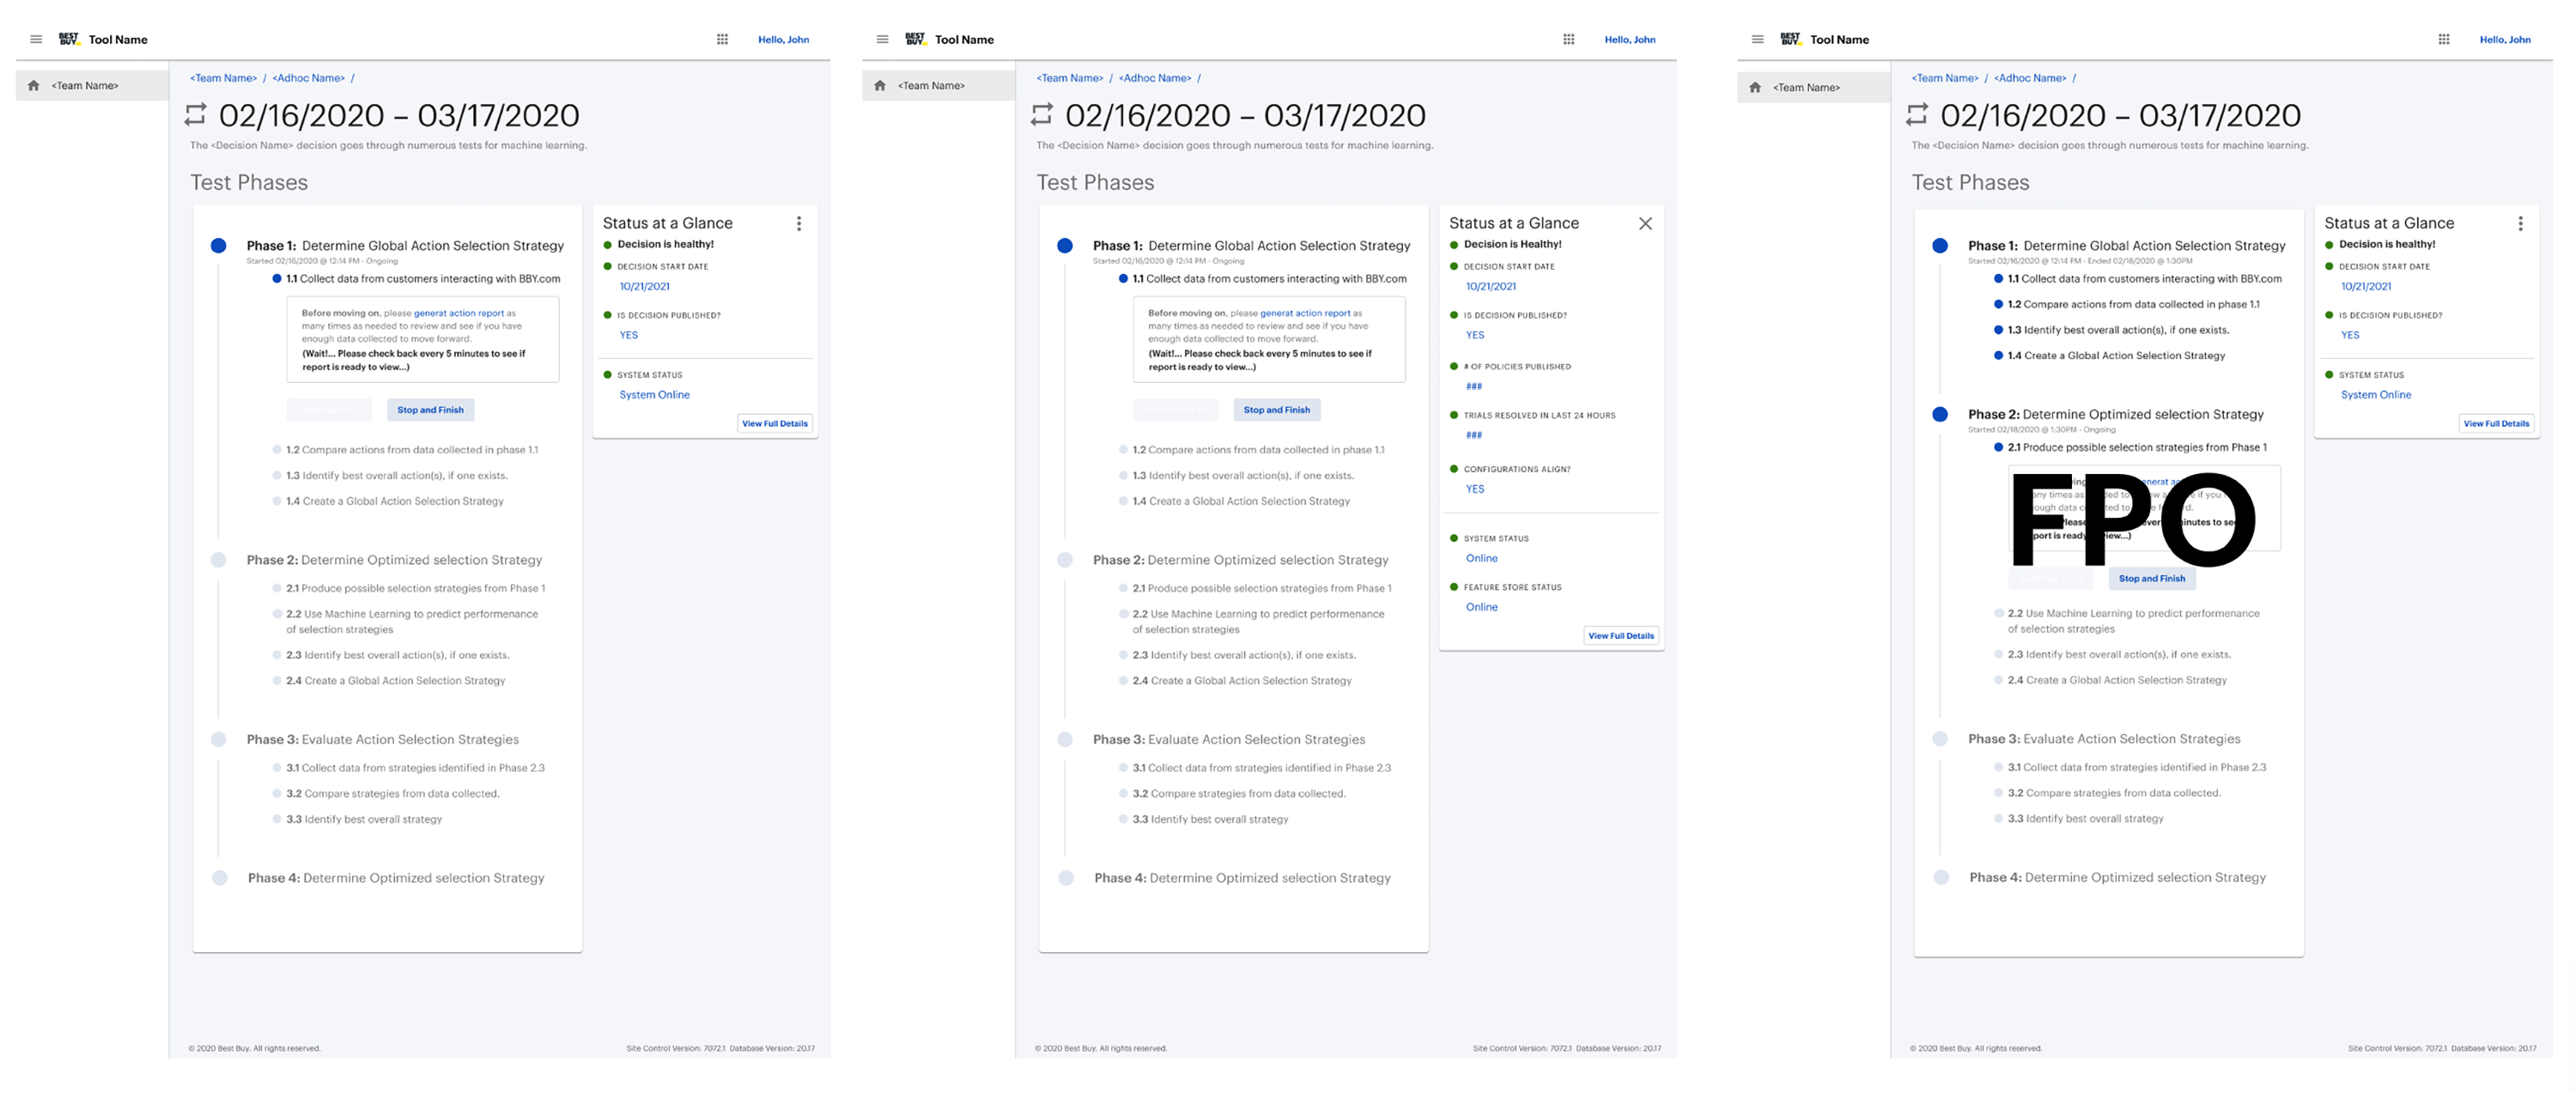
Task: Click Stop and Finish button in middle mockup
Action: pos(1276,410)
